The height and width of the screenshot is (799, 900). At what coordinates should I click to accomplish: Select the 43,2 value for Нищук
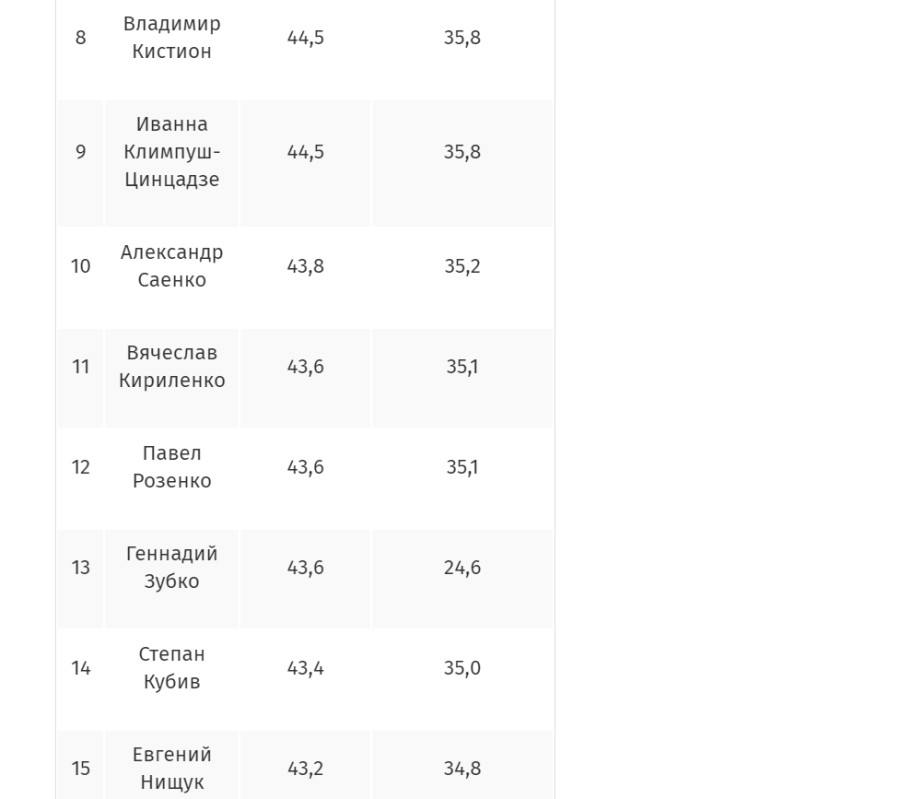coord(305,768)
